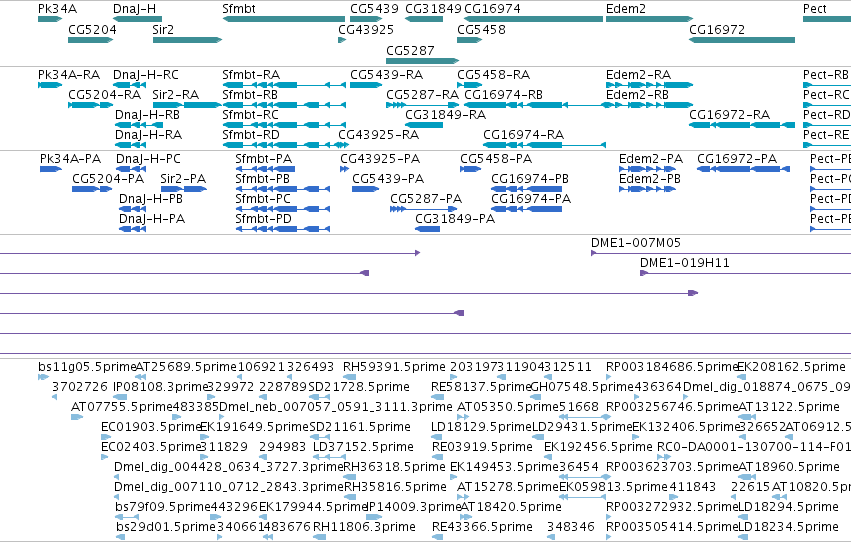Screen dimensions: 851x542
Task: Click transcript DnaJ-H-RA
Action: (x=131, y=145)
